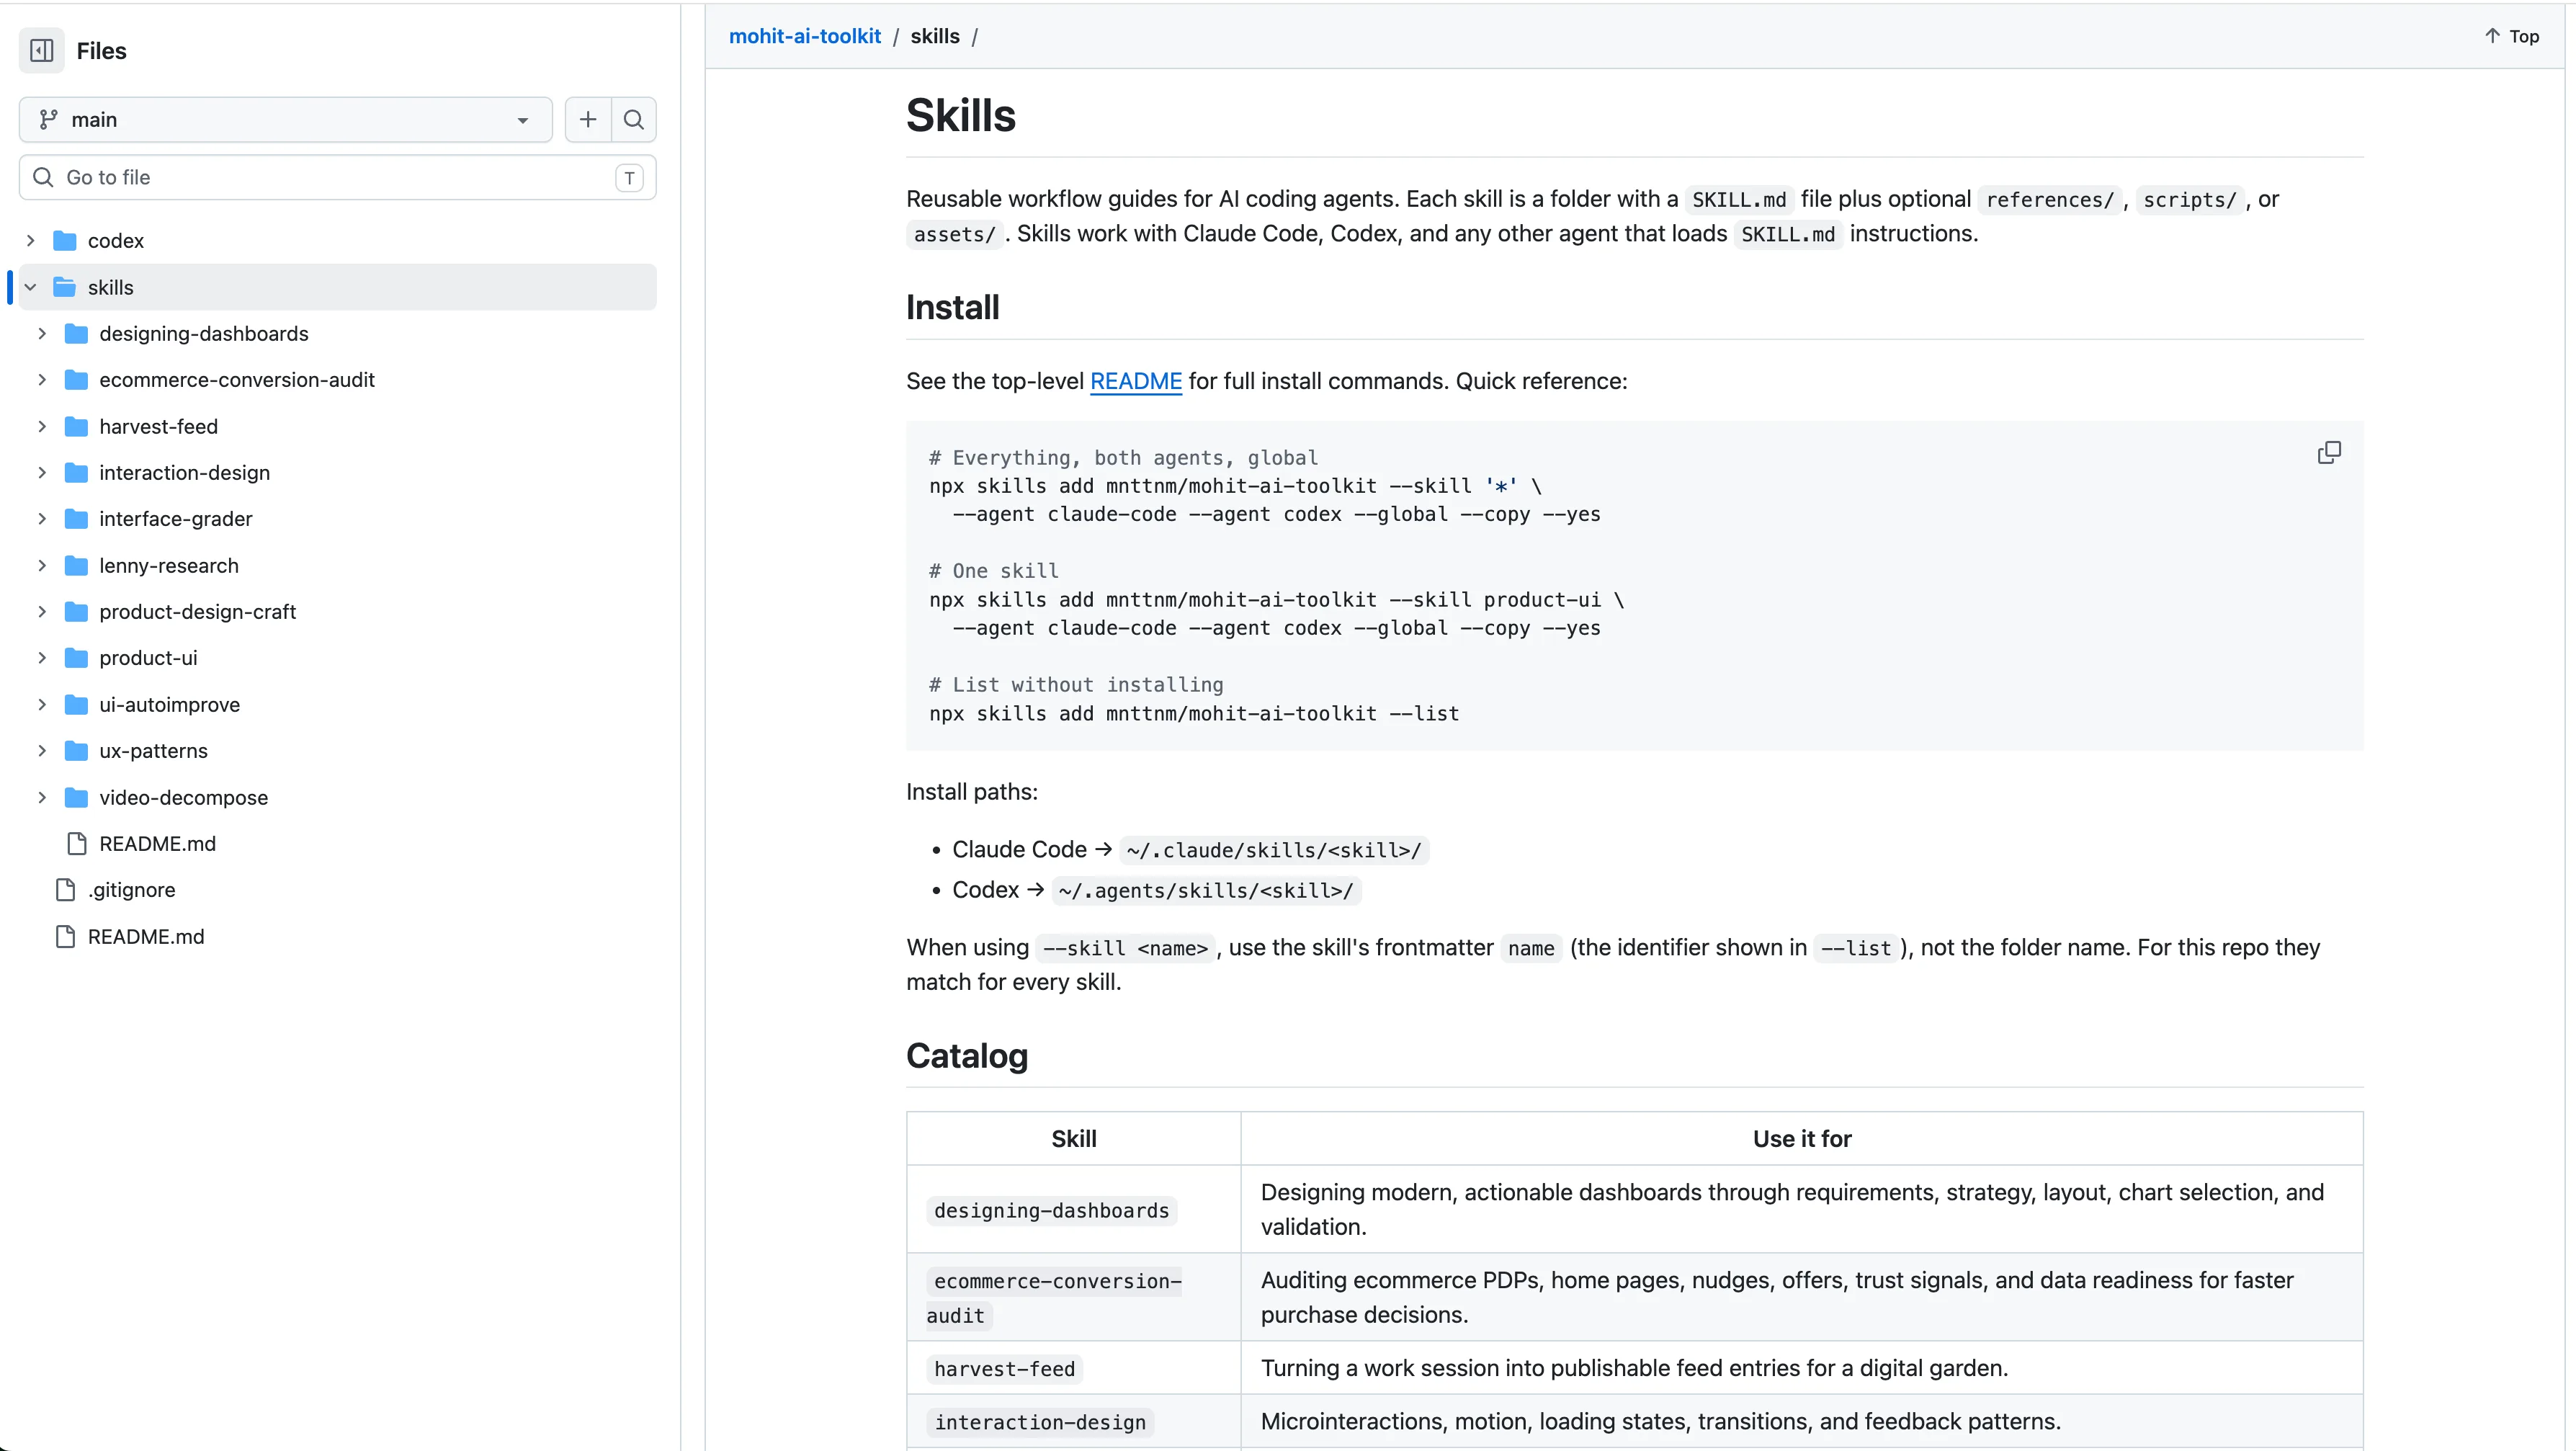Focus the Go to file input
Image resolution: width=2576 pixels, height=1451 pixels.
[x=337, y=177]
